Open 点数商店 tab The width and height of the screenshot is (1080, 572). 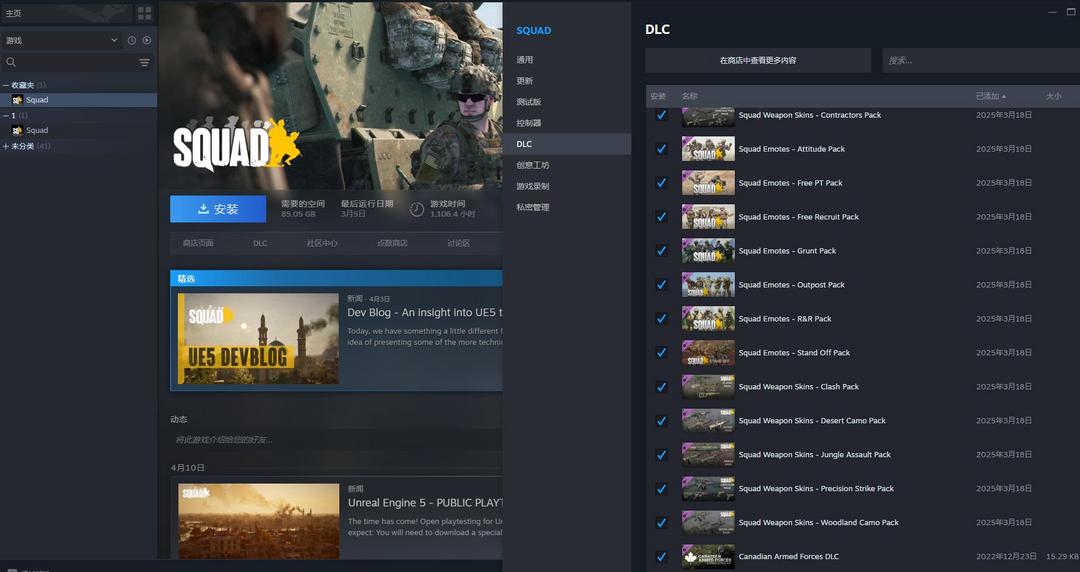click(x=392, y=243)
